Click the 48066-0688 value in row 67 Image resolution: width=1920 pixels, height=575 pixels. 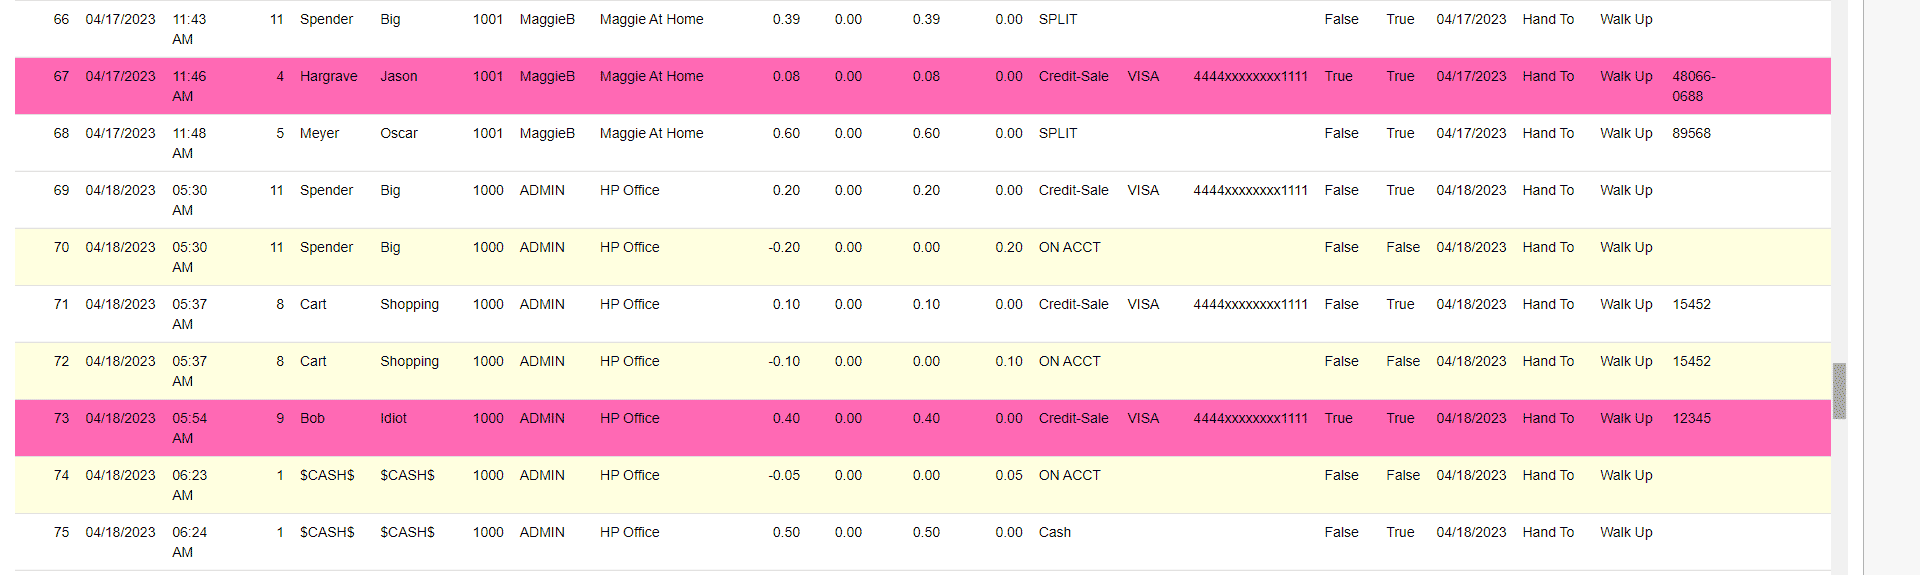[1693, 86]
